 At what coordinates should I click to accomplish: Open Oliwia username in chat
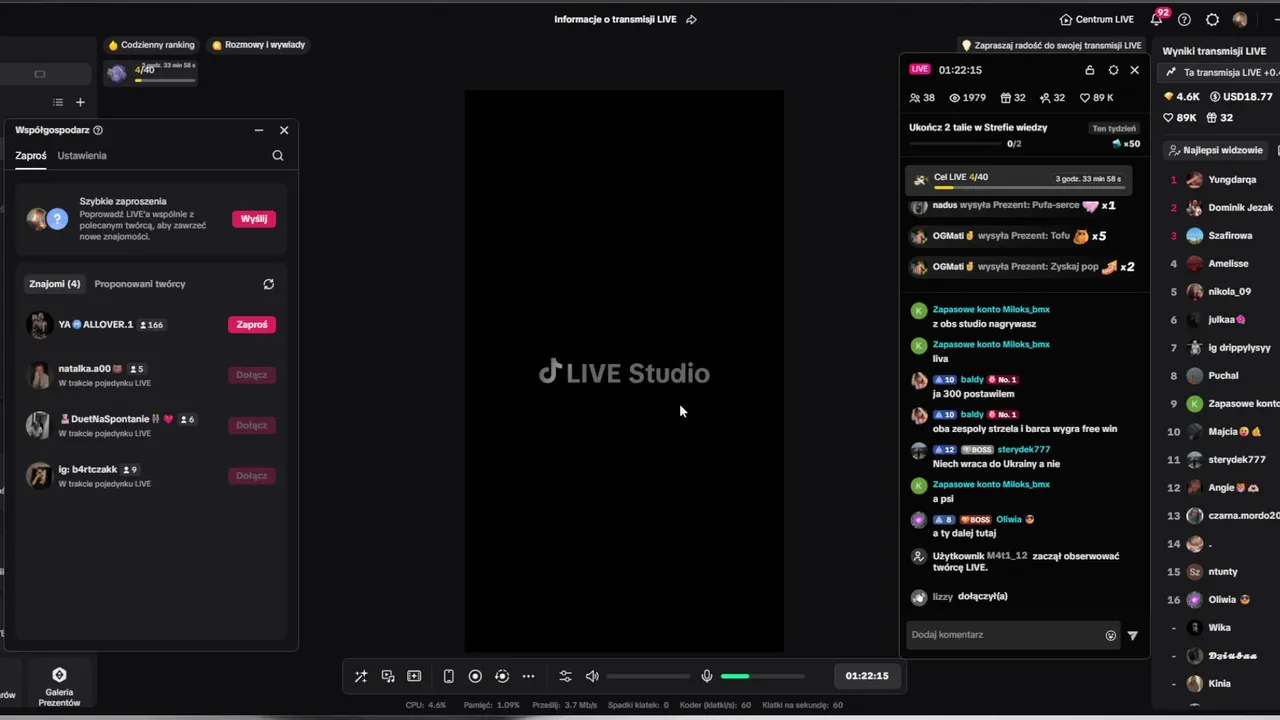click(x=1009, y=520)
